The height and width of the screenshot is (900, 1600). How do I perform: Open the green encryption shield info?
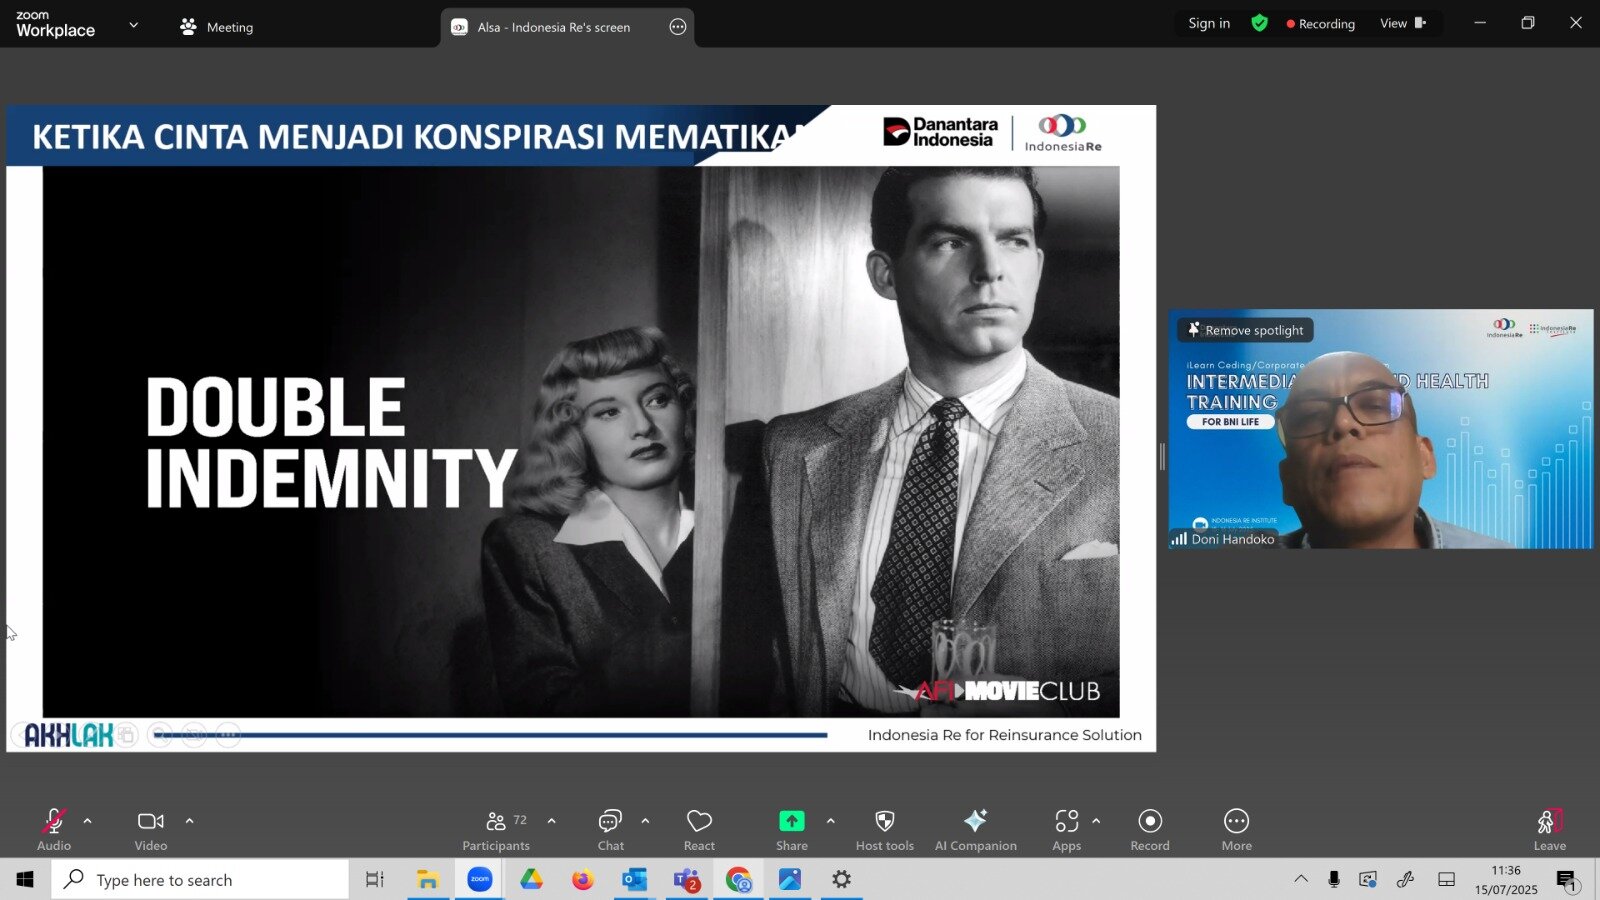pyautogui.click(x=1259, y=23)
